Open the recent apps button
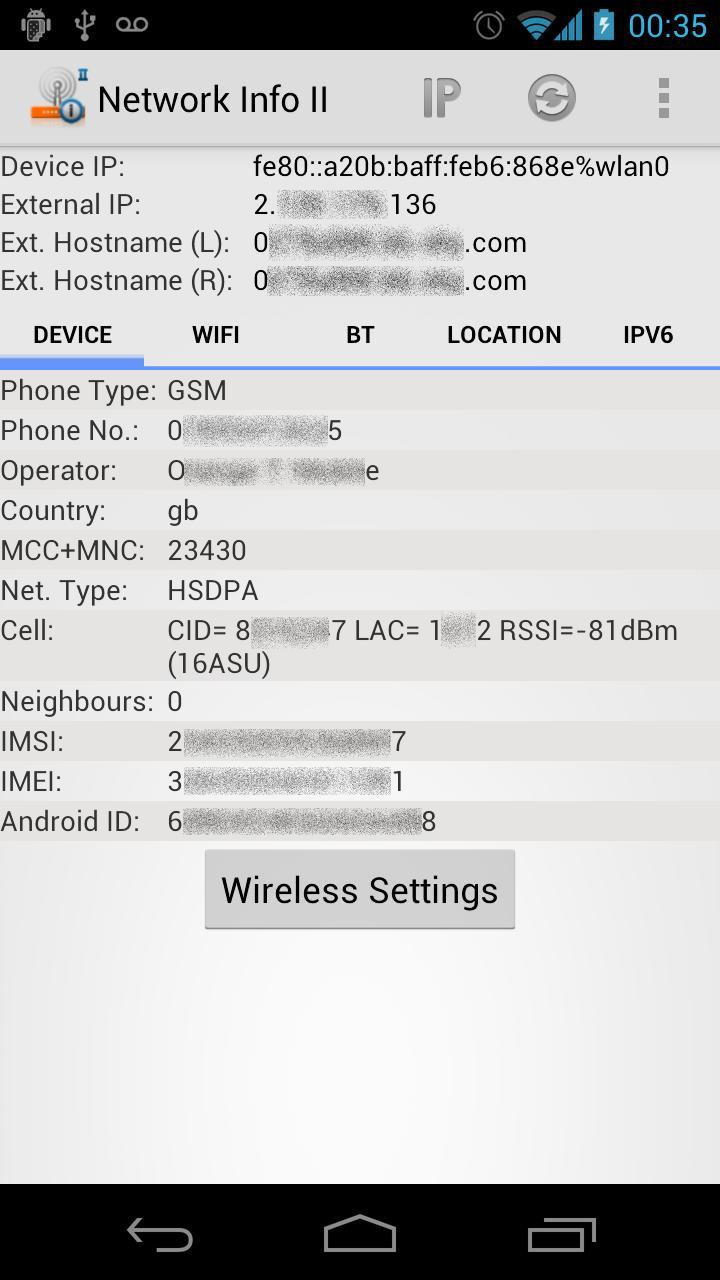 561,1234
